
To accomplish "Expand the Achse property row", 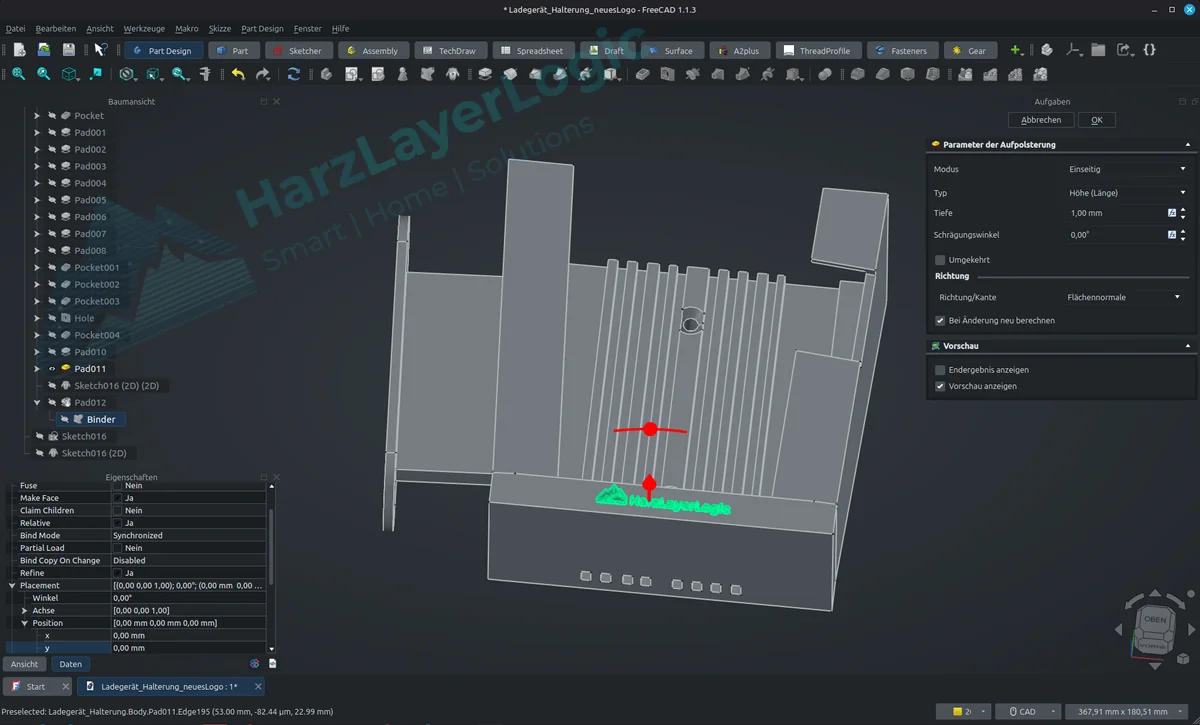I will tap(25, 611).
